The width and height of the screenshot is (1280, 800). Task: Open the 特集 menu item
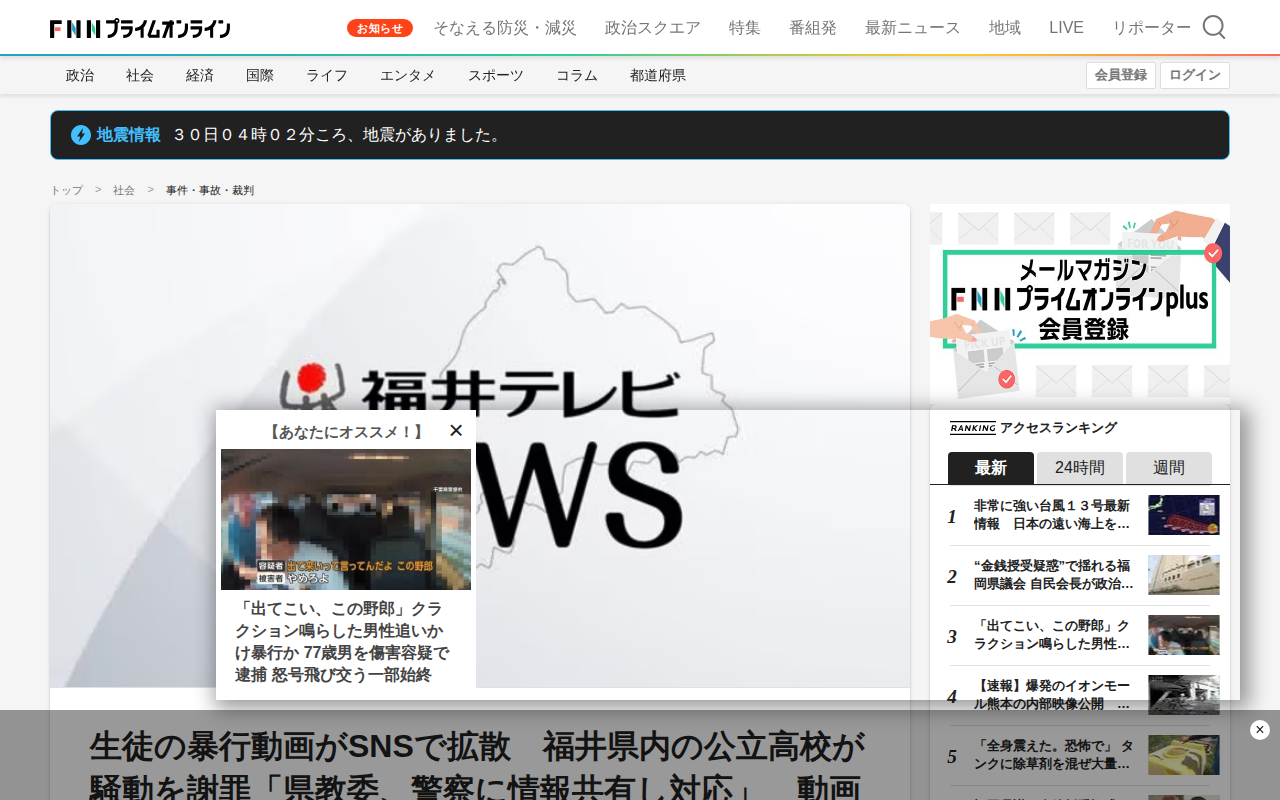[745, 28]
